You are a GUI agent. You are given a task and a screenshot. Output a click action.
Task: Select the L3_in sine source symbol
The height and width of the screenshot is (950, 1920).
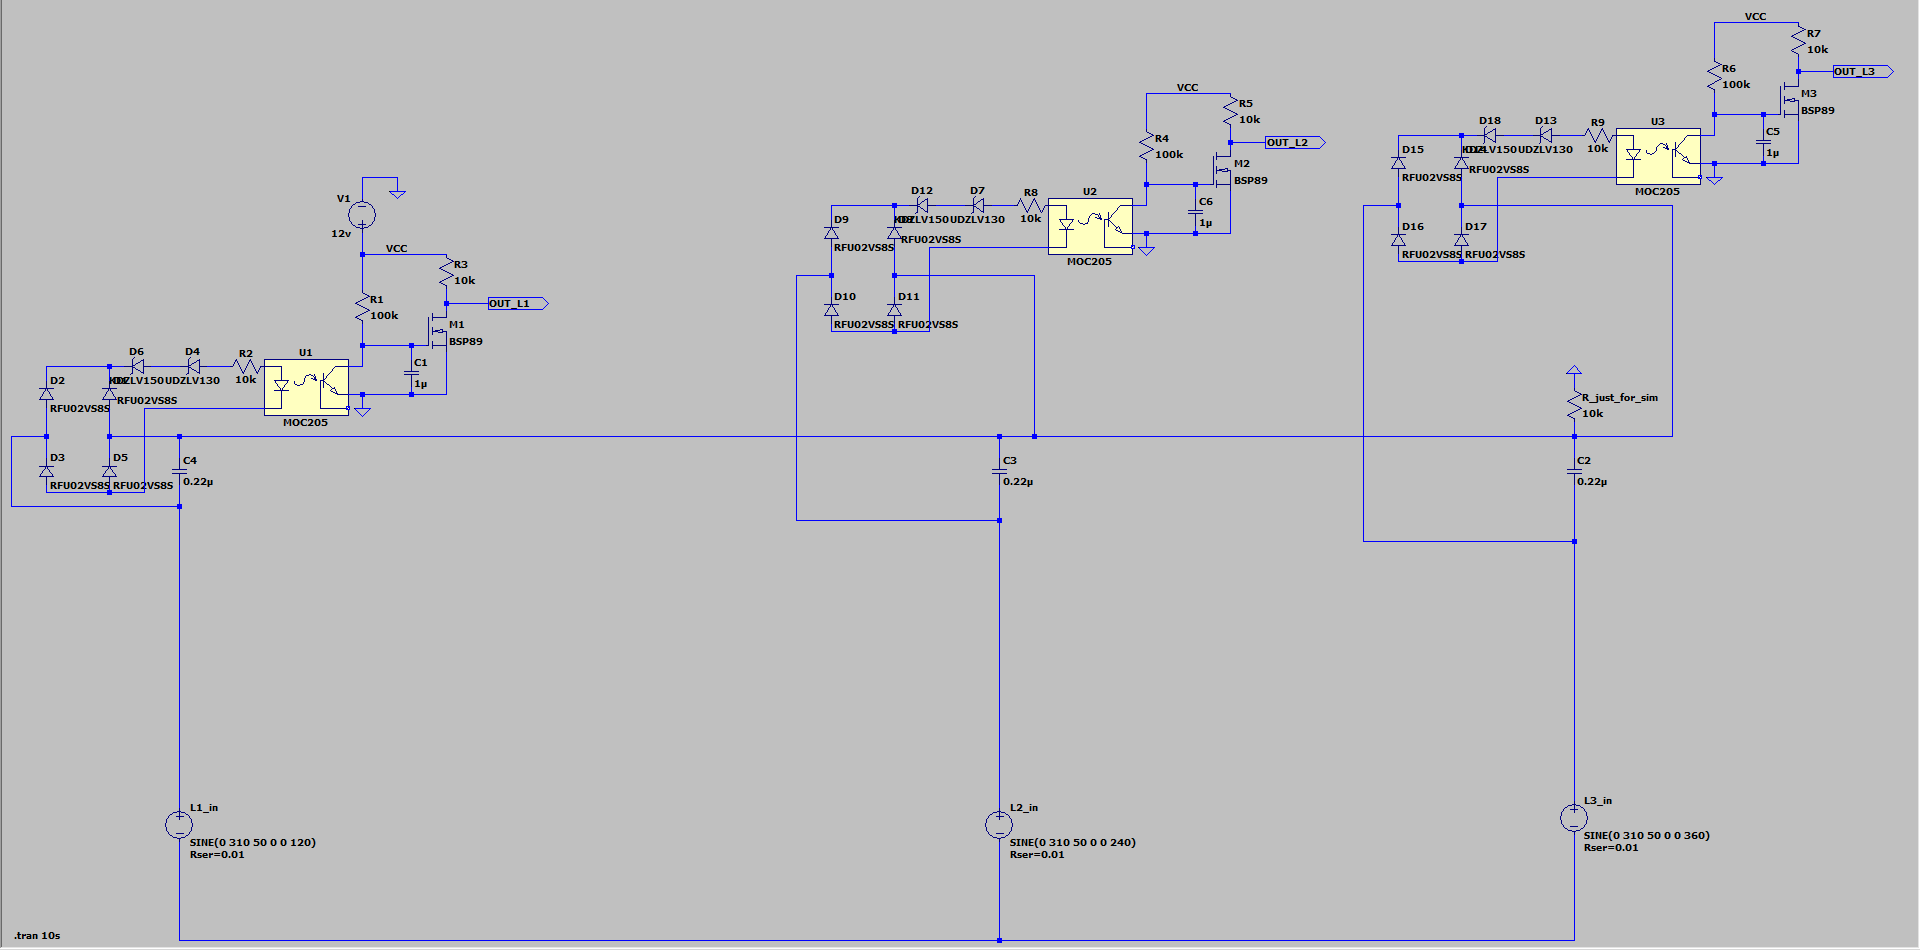1573,817
